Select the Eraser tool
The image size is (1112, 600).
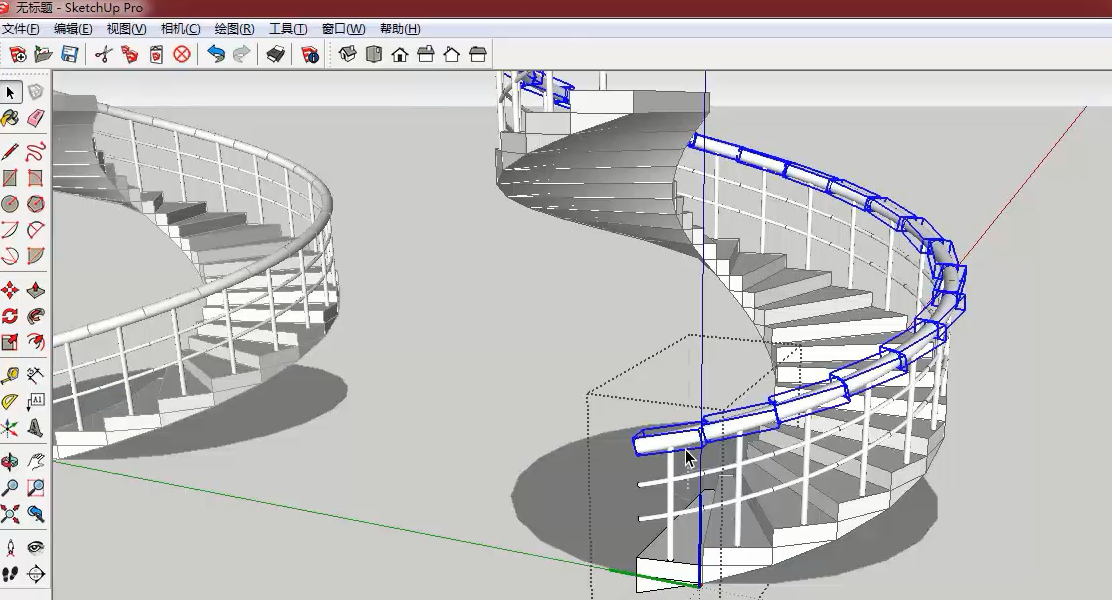pos(36,119)
